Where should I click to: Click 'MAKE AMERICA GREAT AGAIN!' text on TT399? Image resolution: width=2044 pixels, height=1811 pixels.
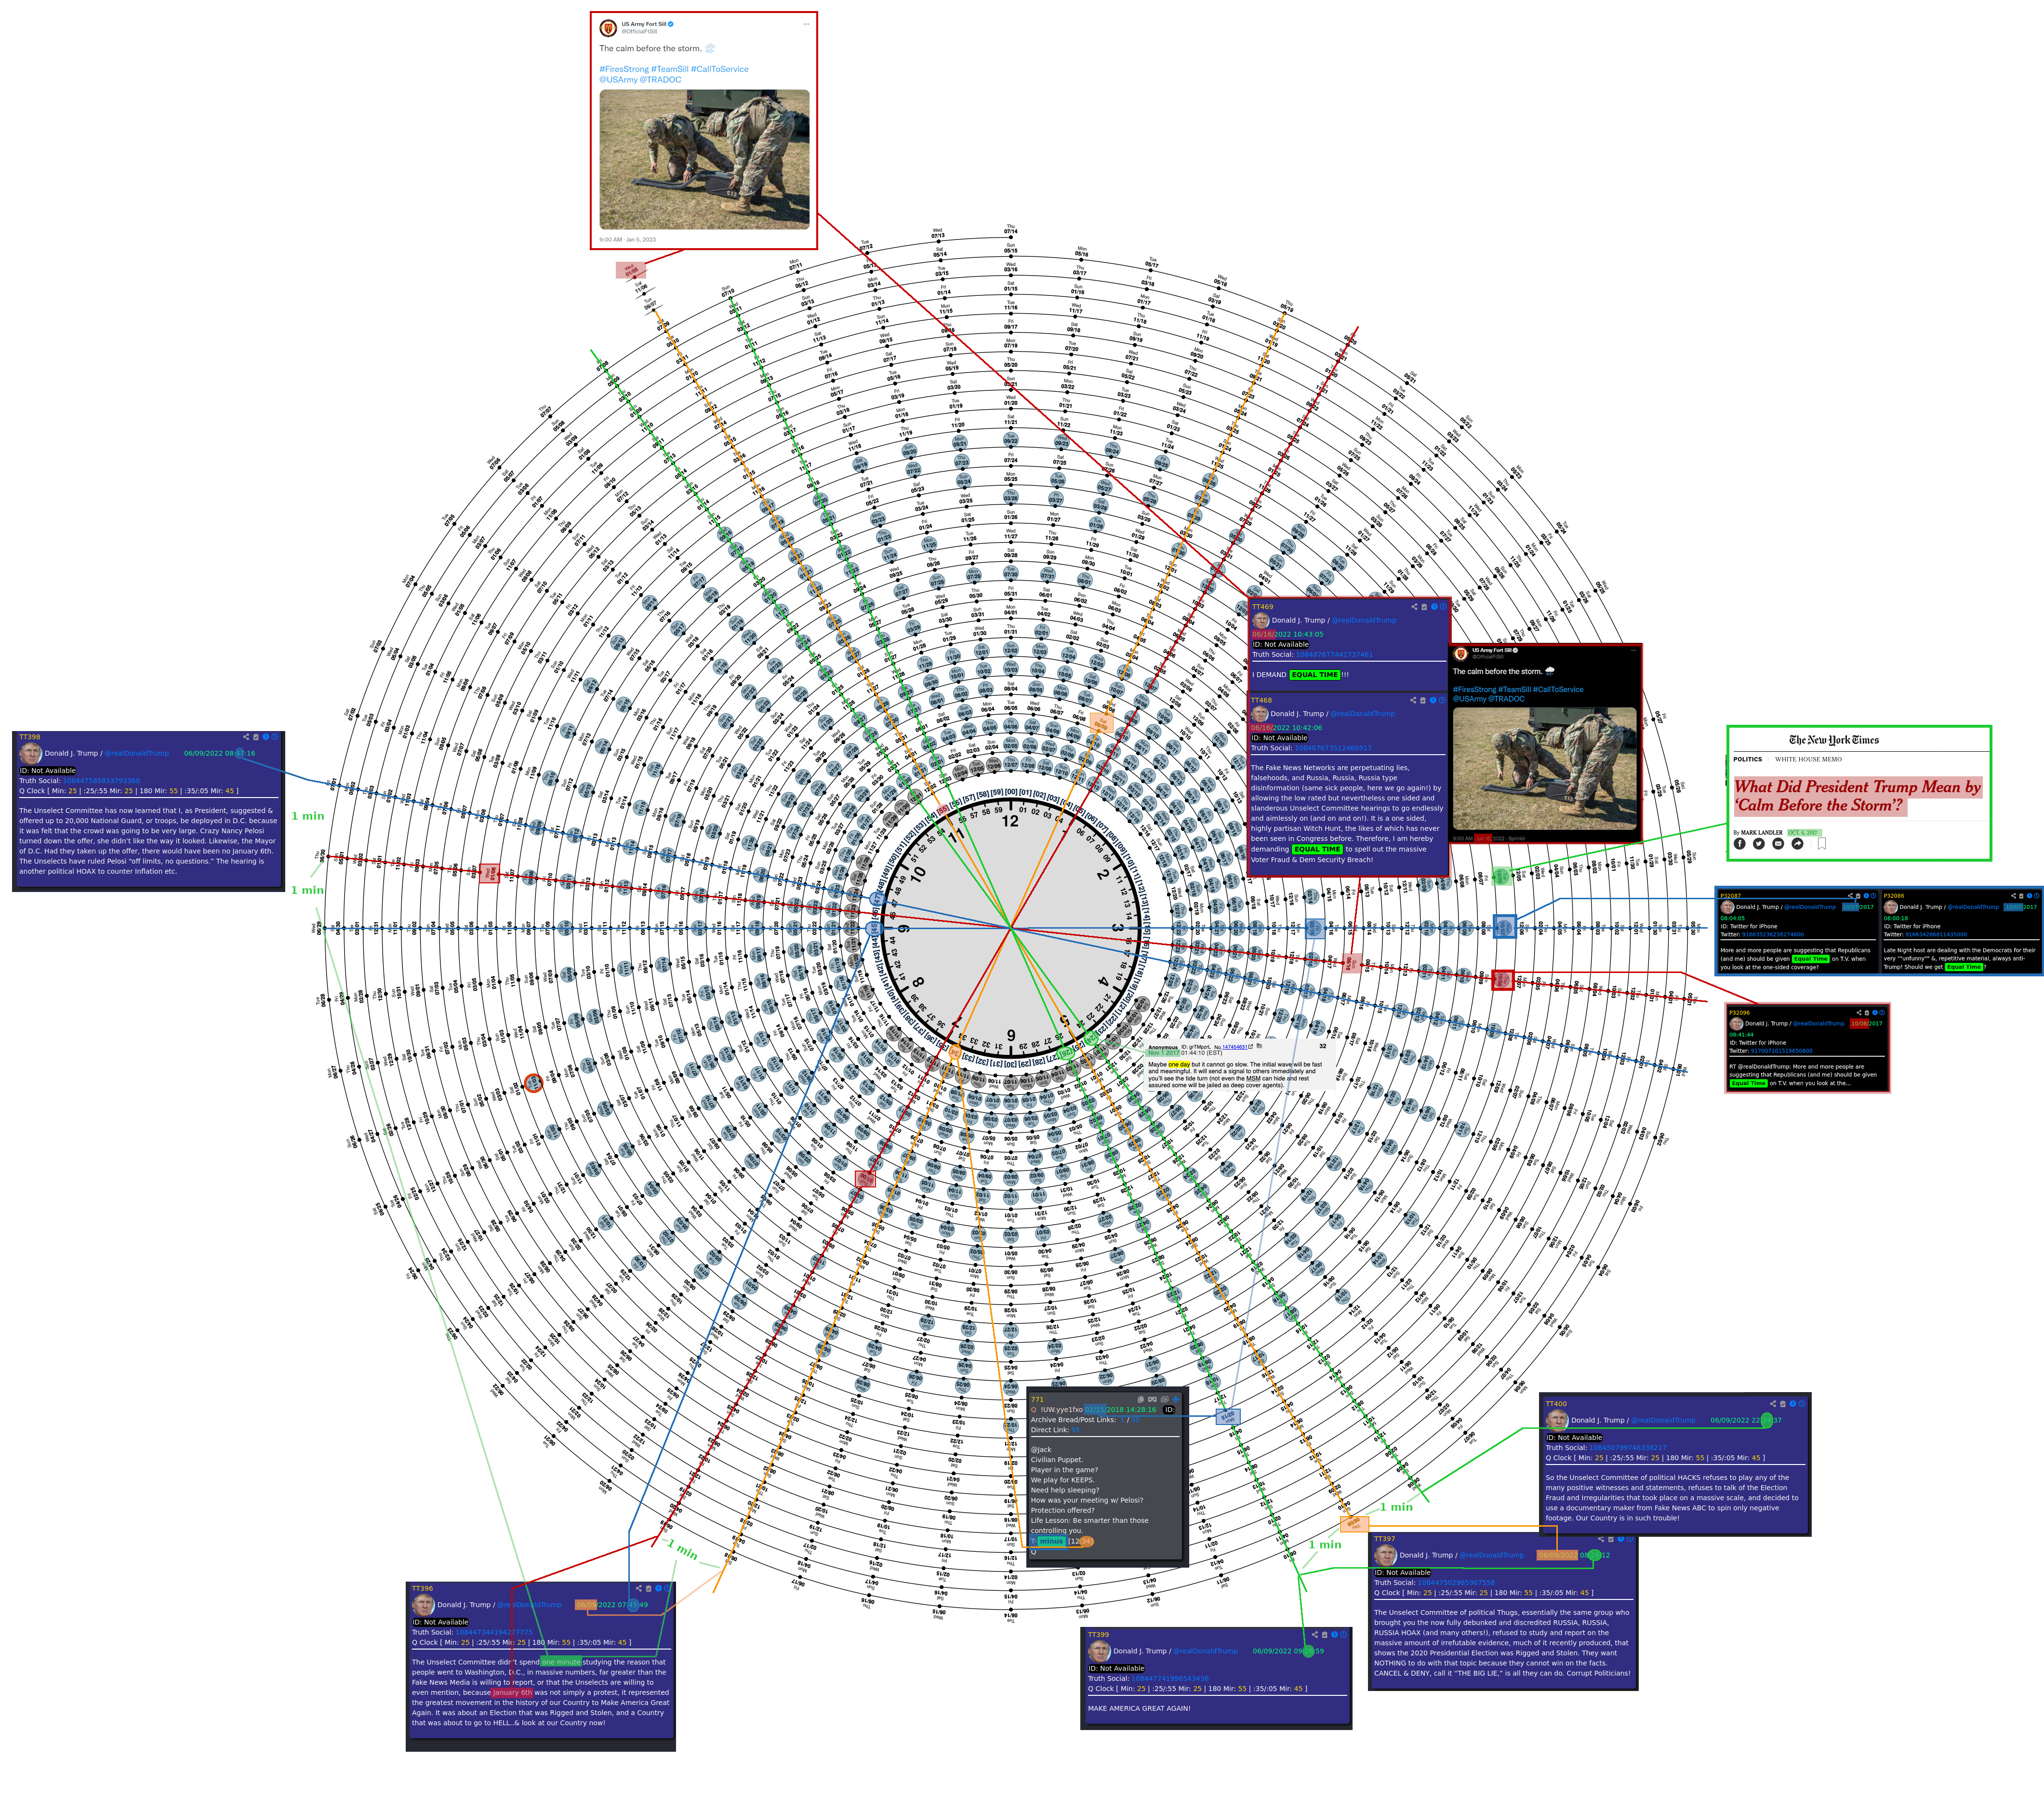coord(1139,1708)
